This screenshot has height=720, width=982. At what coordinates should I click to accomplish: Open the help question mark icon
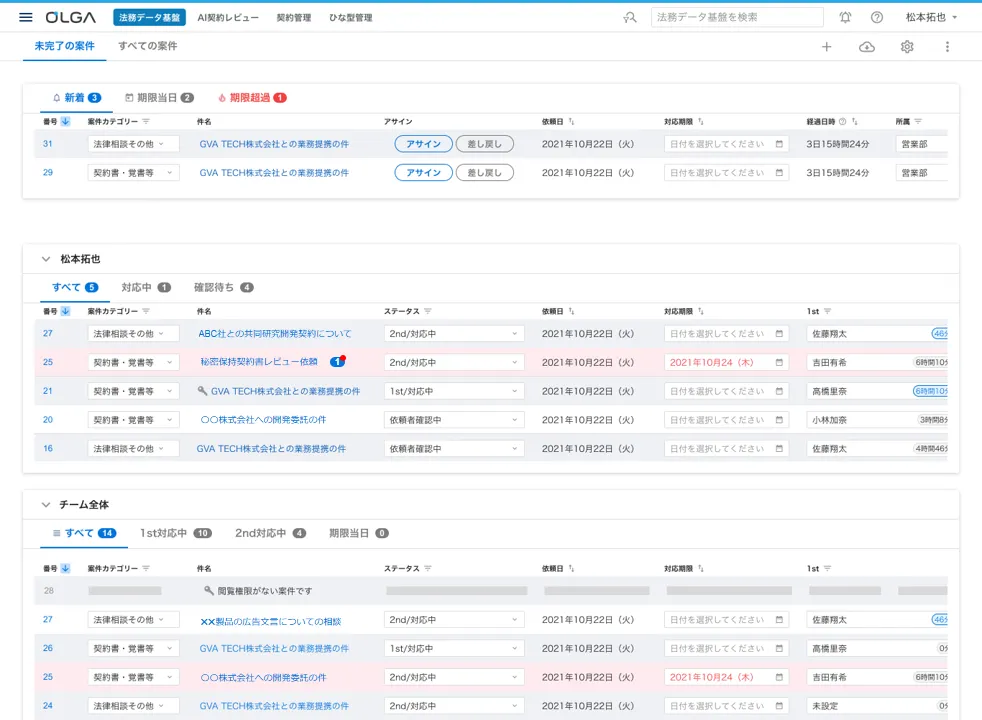pyautogui.click(x=877, y=17)
